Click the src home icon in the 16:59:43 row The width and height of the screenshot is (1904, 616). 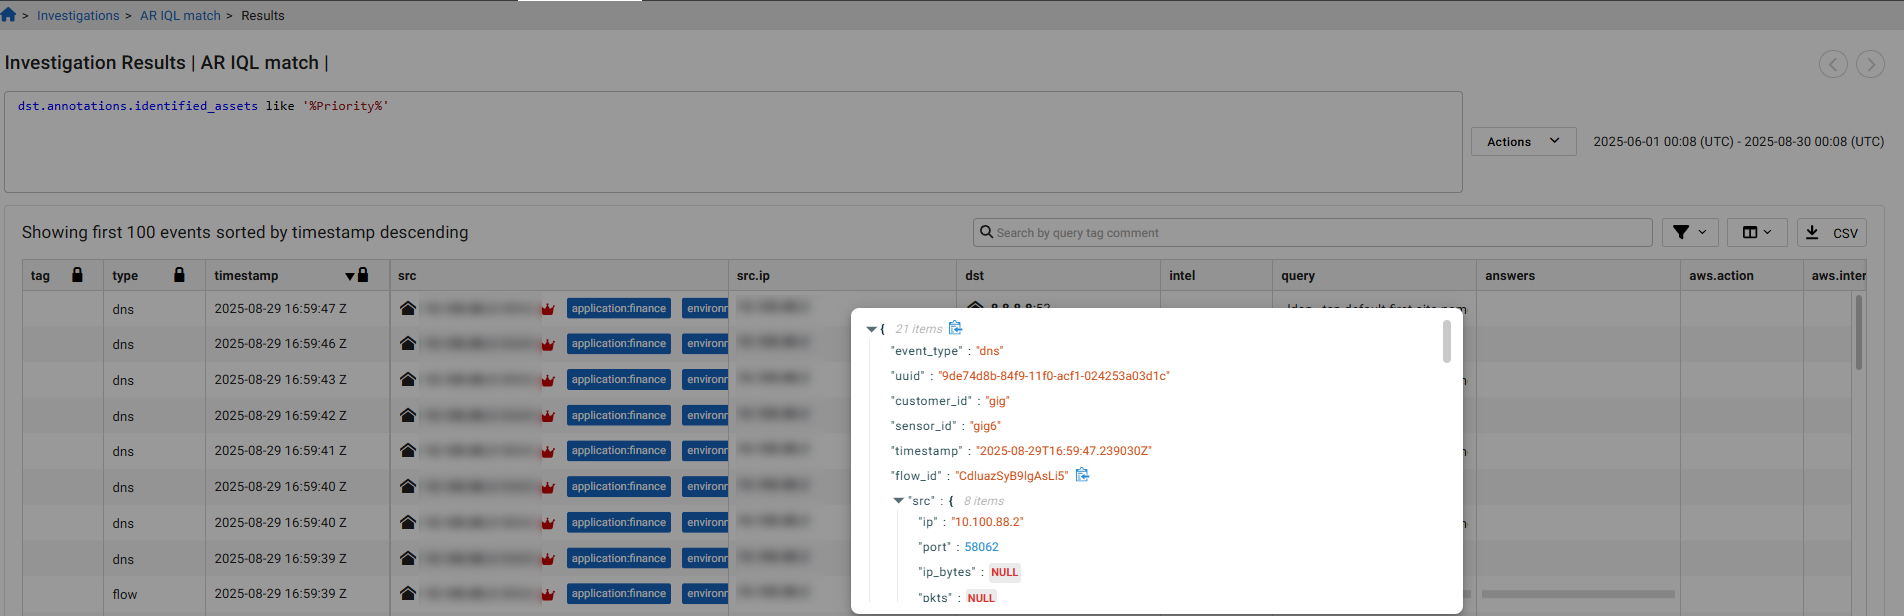tap(408, 380)
